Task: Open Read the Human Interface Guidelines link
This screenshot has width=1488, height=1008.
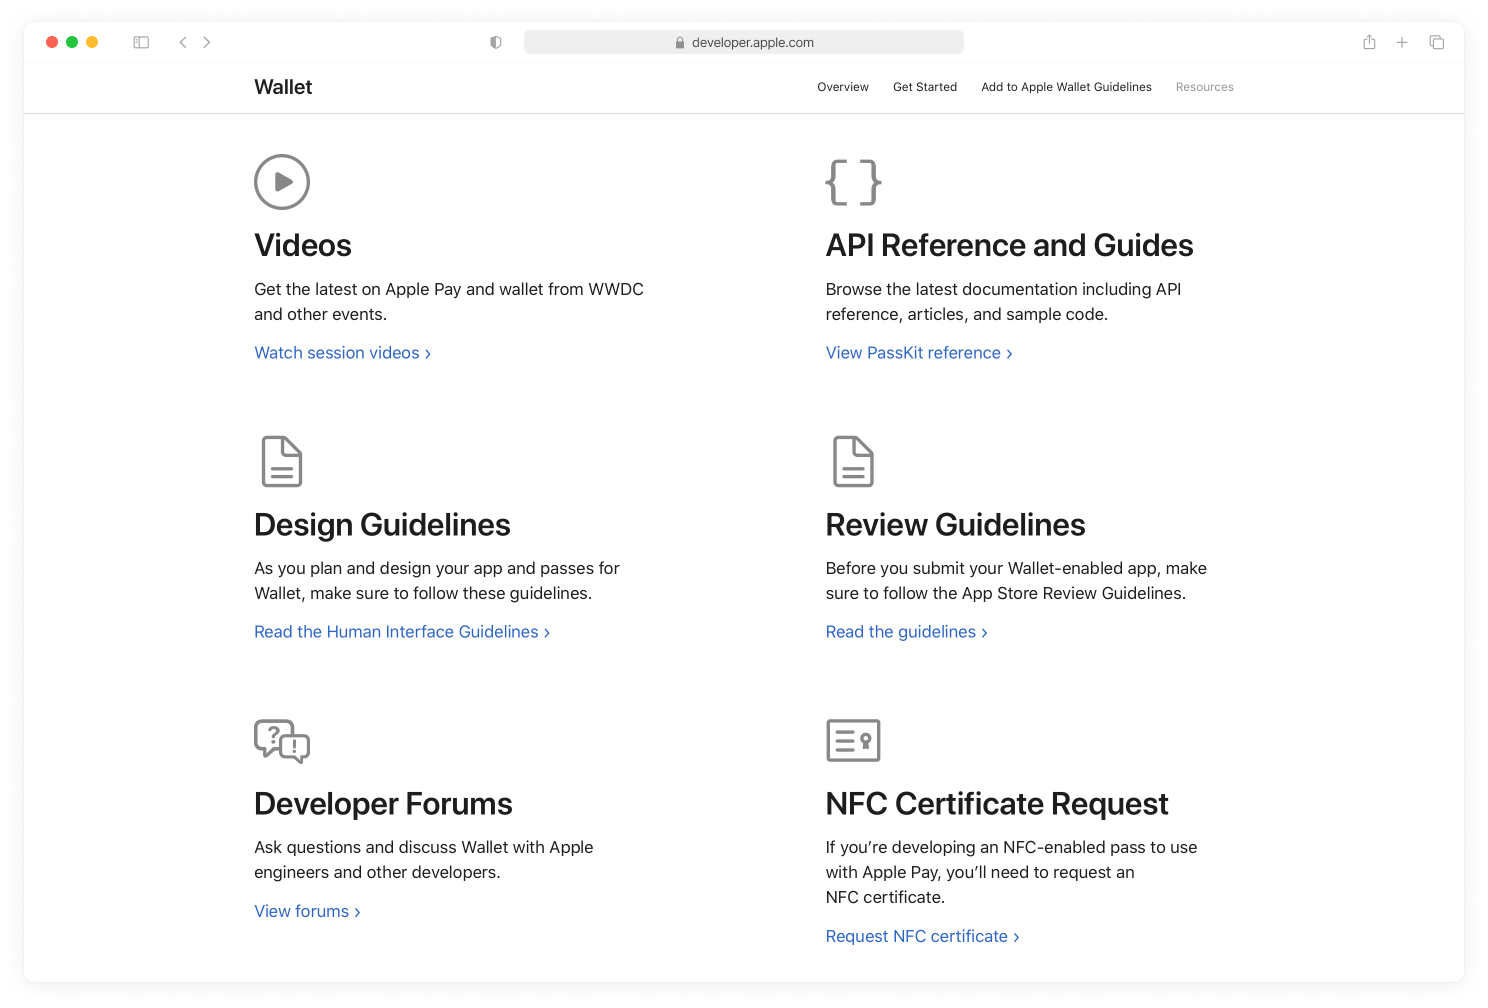Action: 402,632
